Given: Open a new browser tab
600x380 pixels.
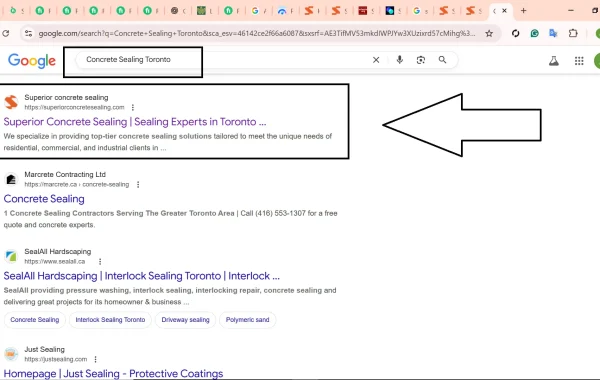Looking at the screenshot, I should pyautogui.click(x=523, y=11).
